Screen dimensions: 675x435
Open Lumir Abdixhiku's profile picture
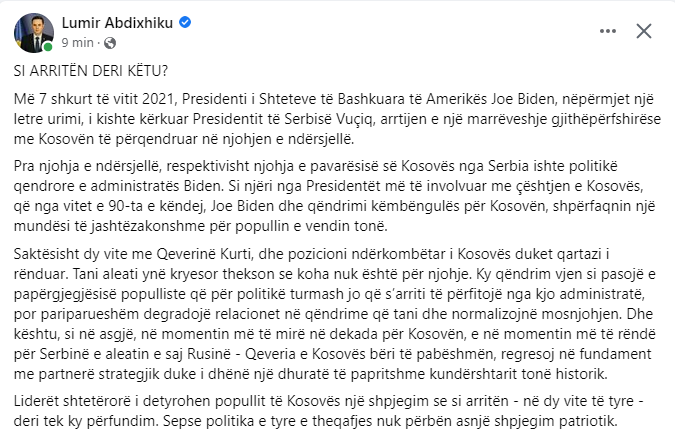[x=34, y=33]
